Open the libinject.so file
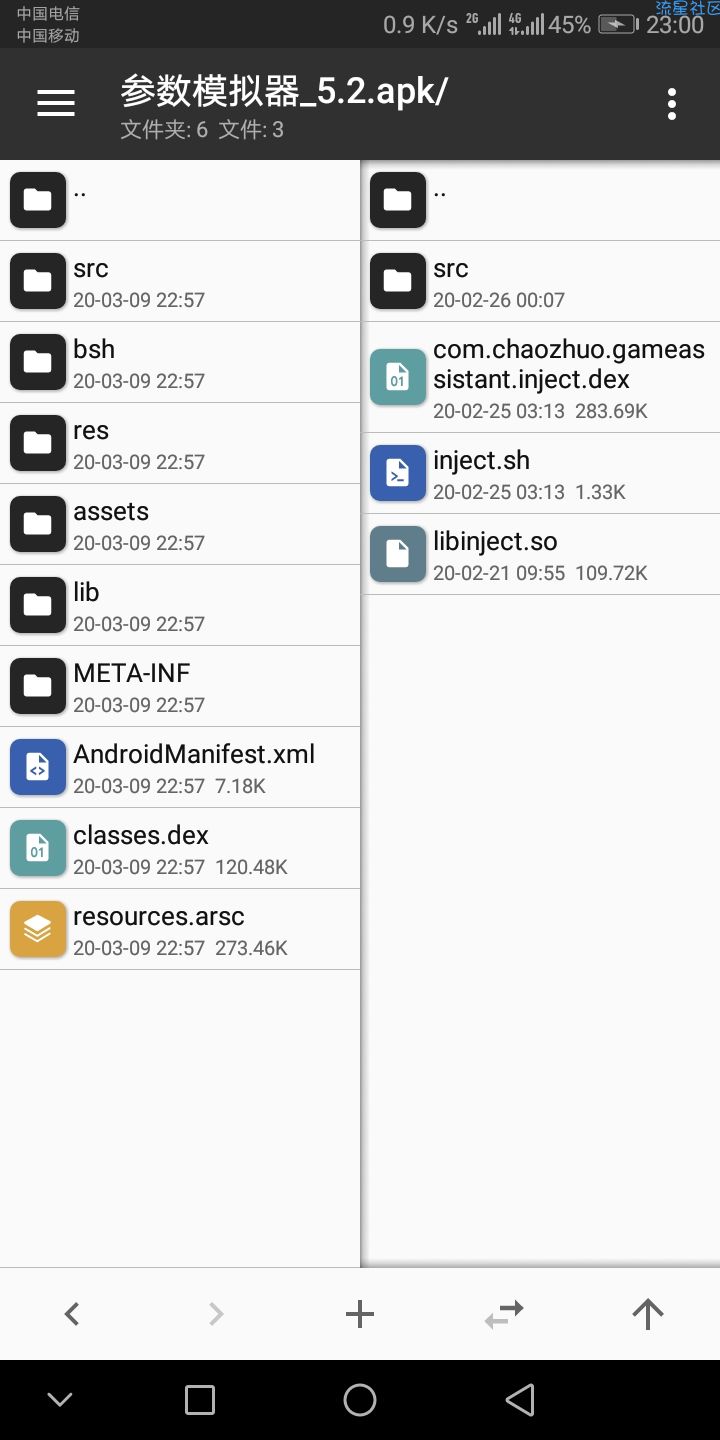This screenshot has width=720, height=1440. pos(540,555)
